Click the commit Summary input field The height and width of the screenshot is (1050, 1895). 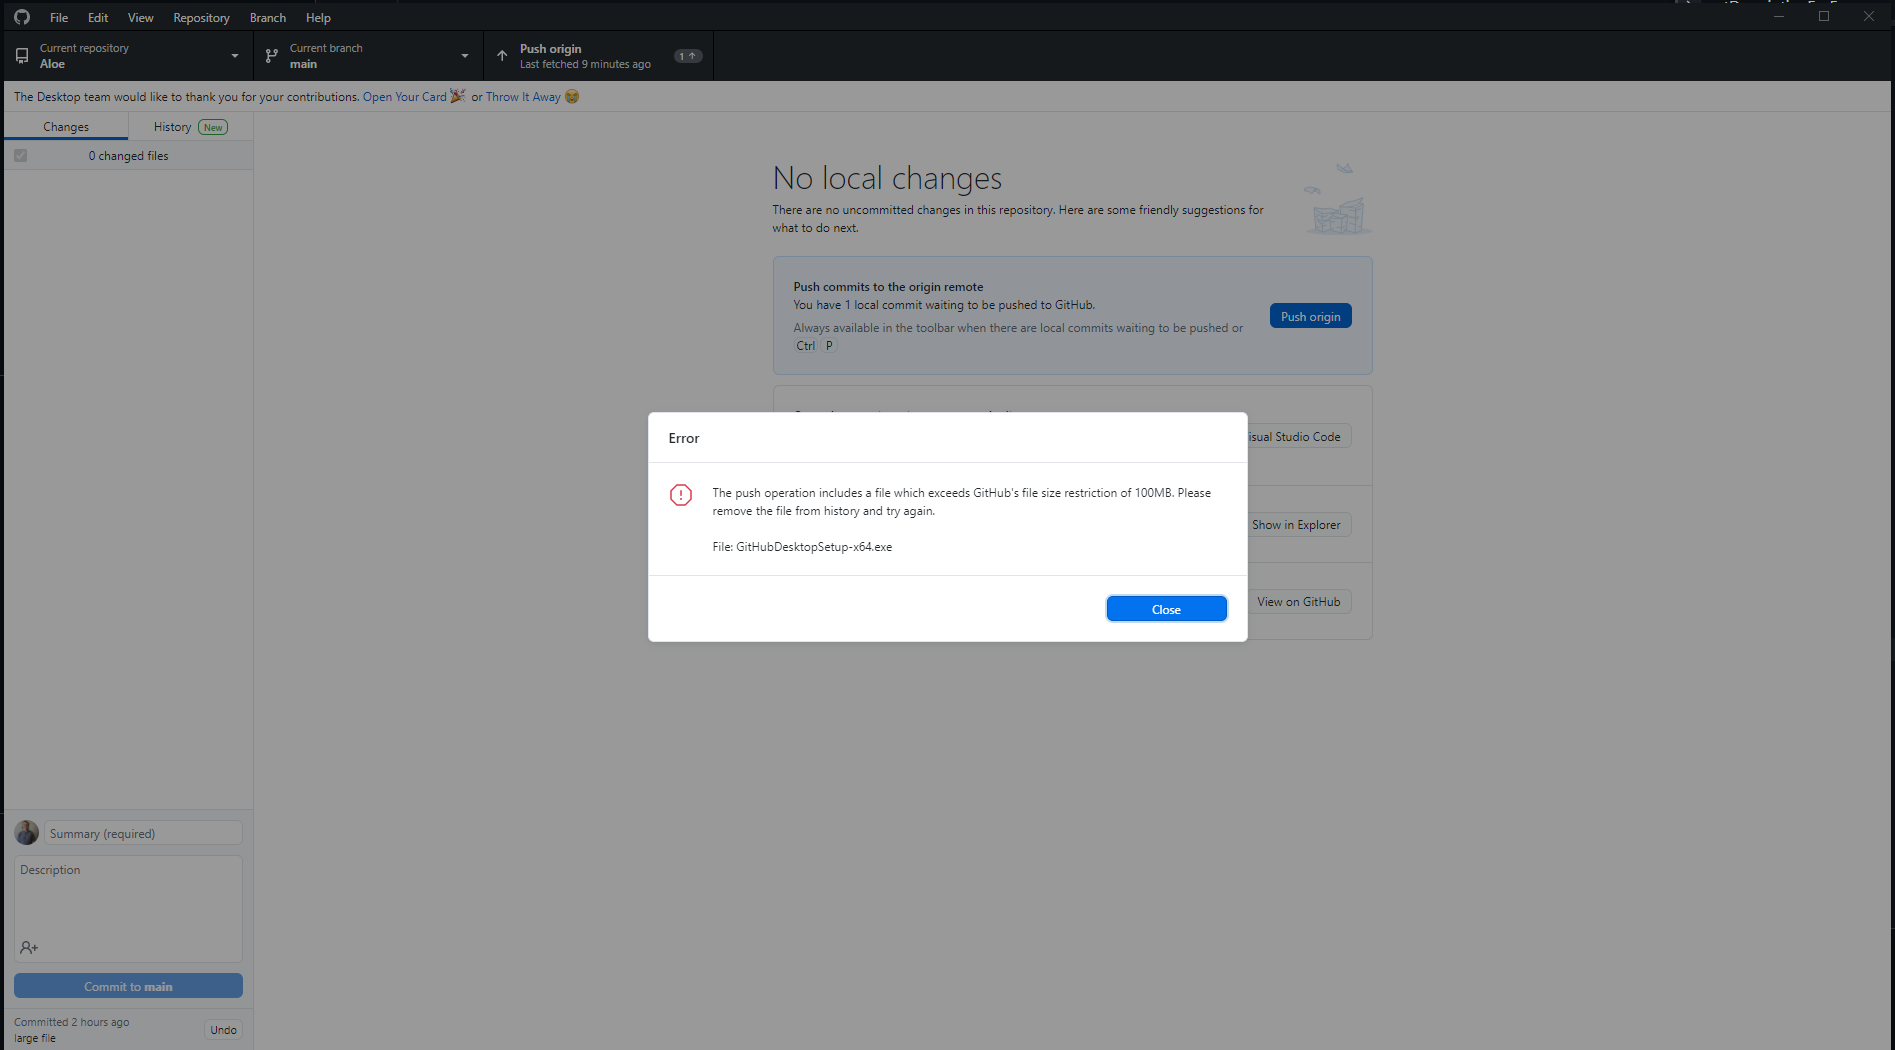[x=143, y=833]
